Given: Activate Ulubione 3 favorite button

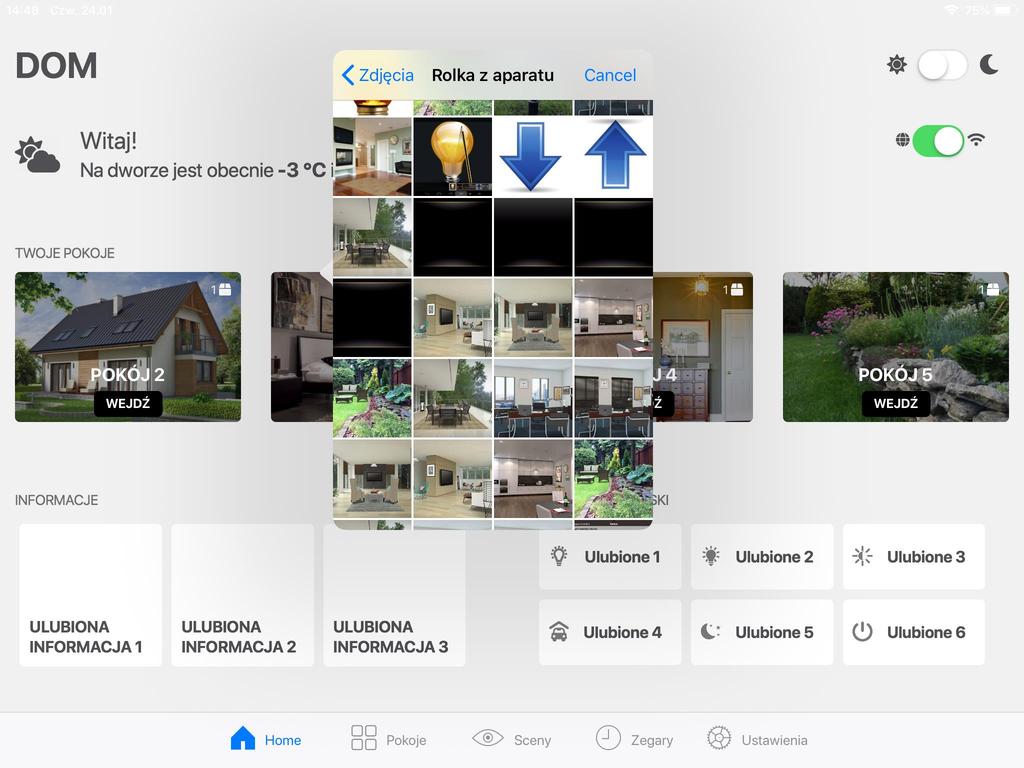Looking at the screenshot, I should pyautogui.click(x=914, y=556).
